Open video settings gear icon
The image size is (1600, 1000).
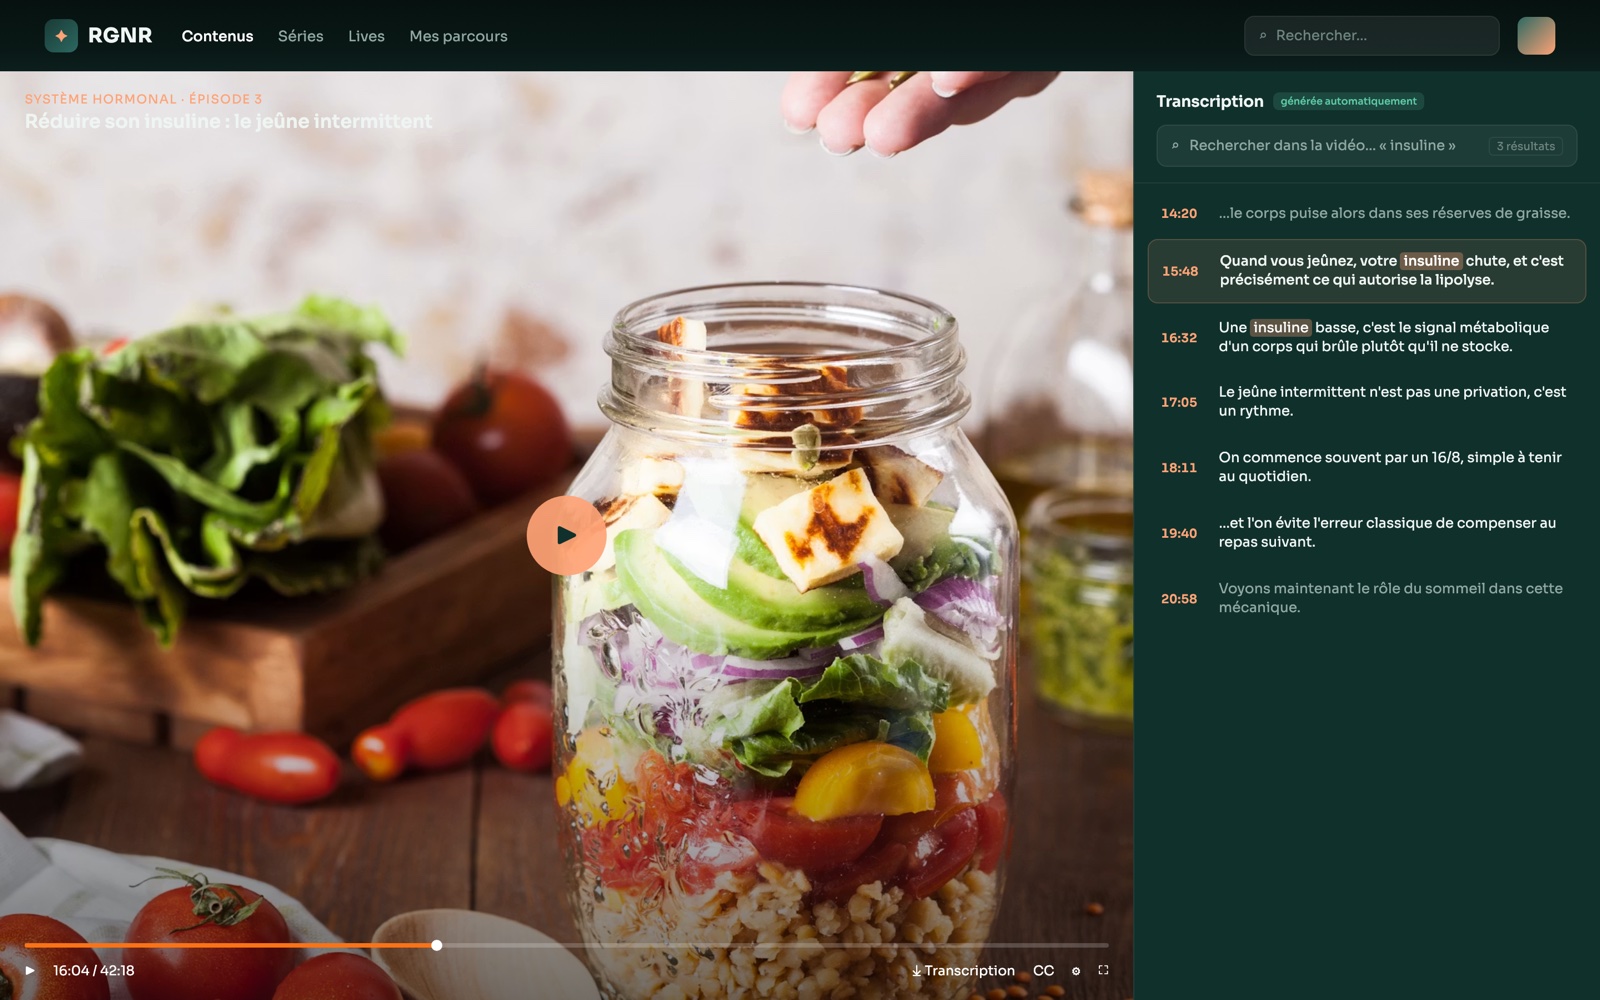1076,971
